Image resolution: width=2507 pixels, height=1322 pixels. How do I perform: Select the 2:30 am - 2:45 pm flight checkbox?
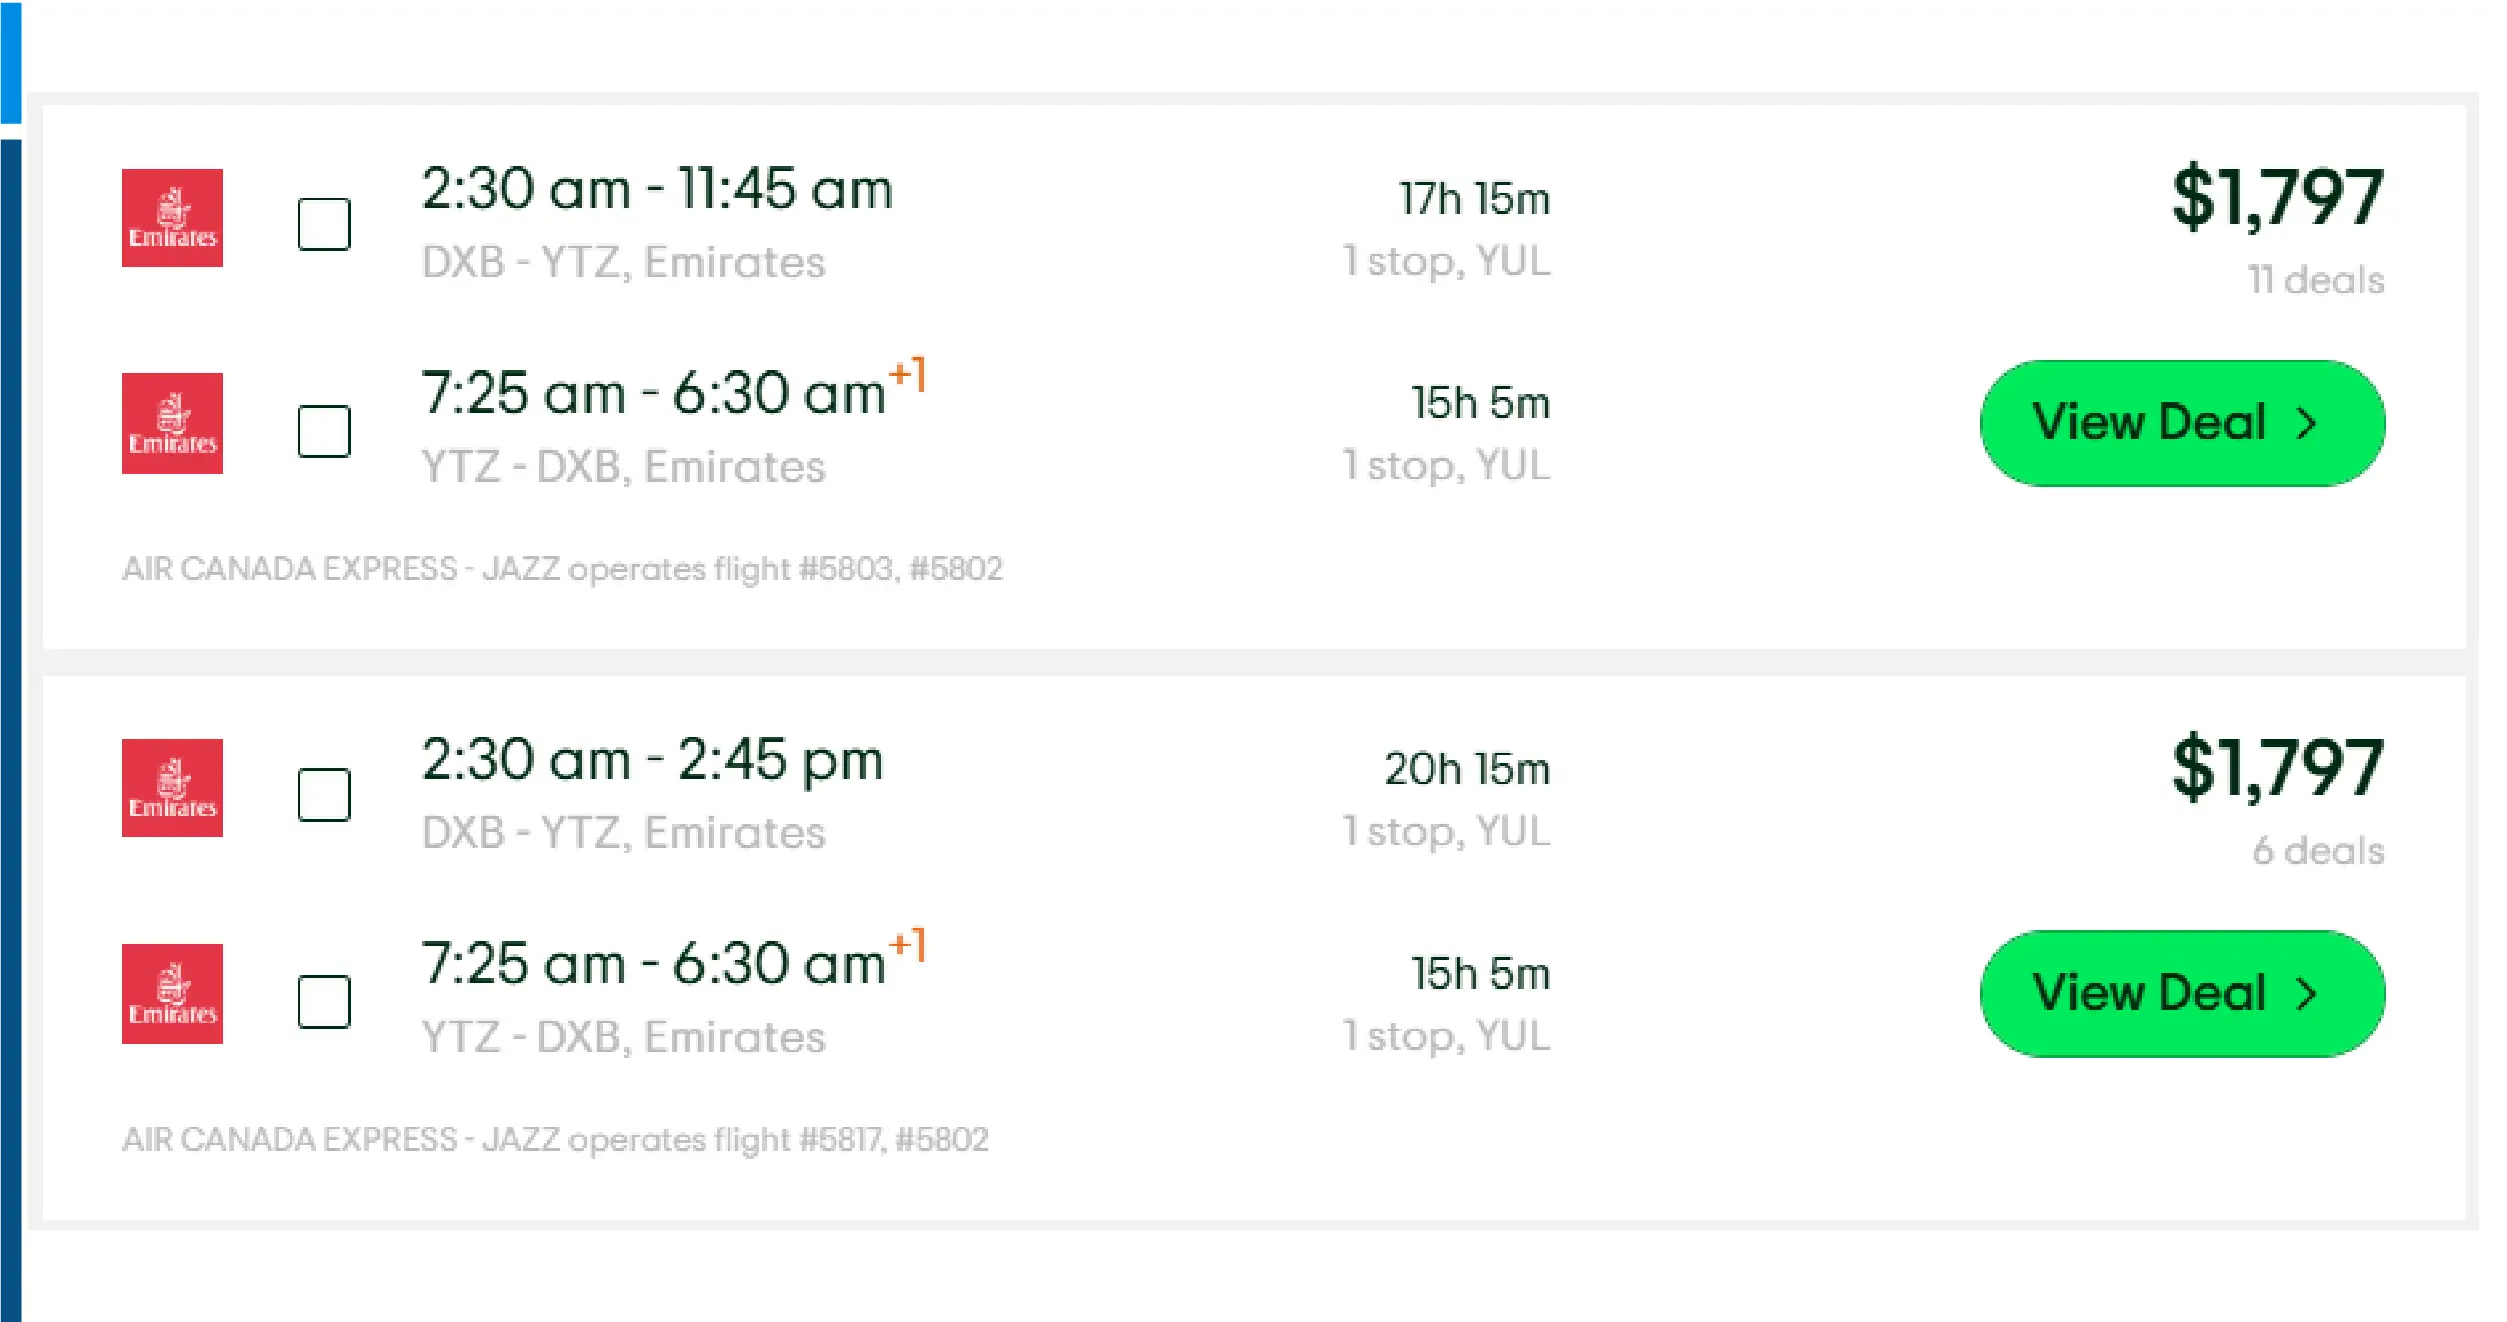324,795
